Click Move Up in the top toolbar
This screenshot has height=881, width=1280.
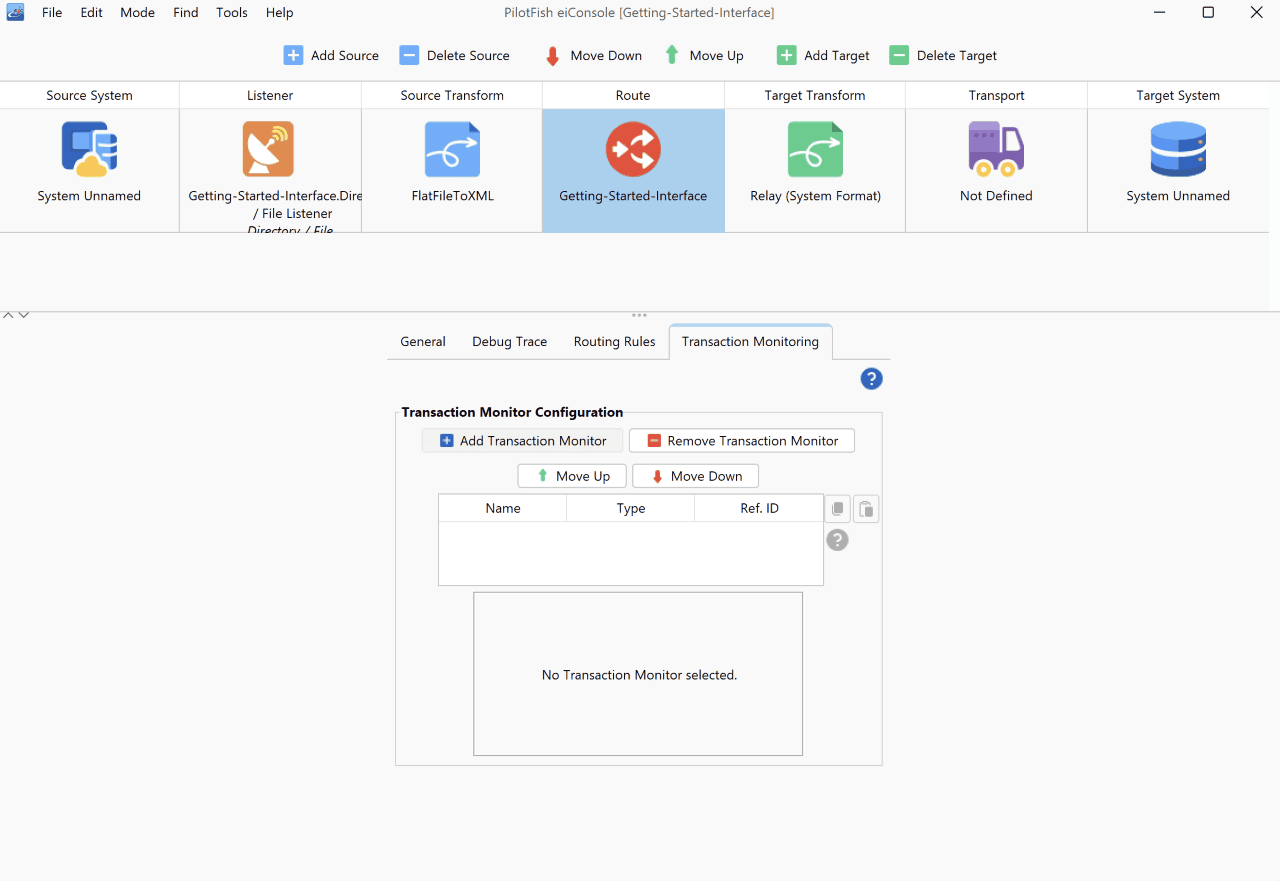(x=704, y=56)
